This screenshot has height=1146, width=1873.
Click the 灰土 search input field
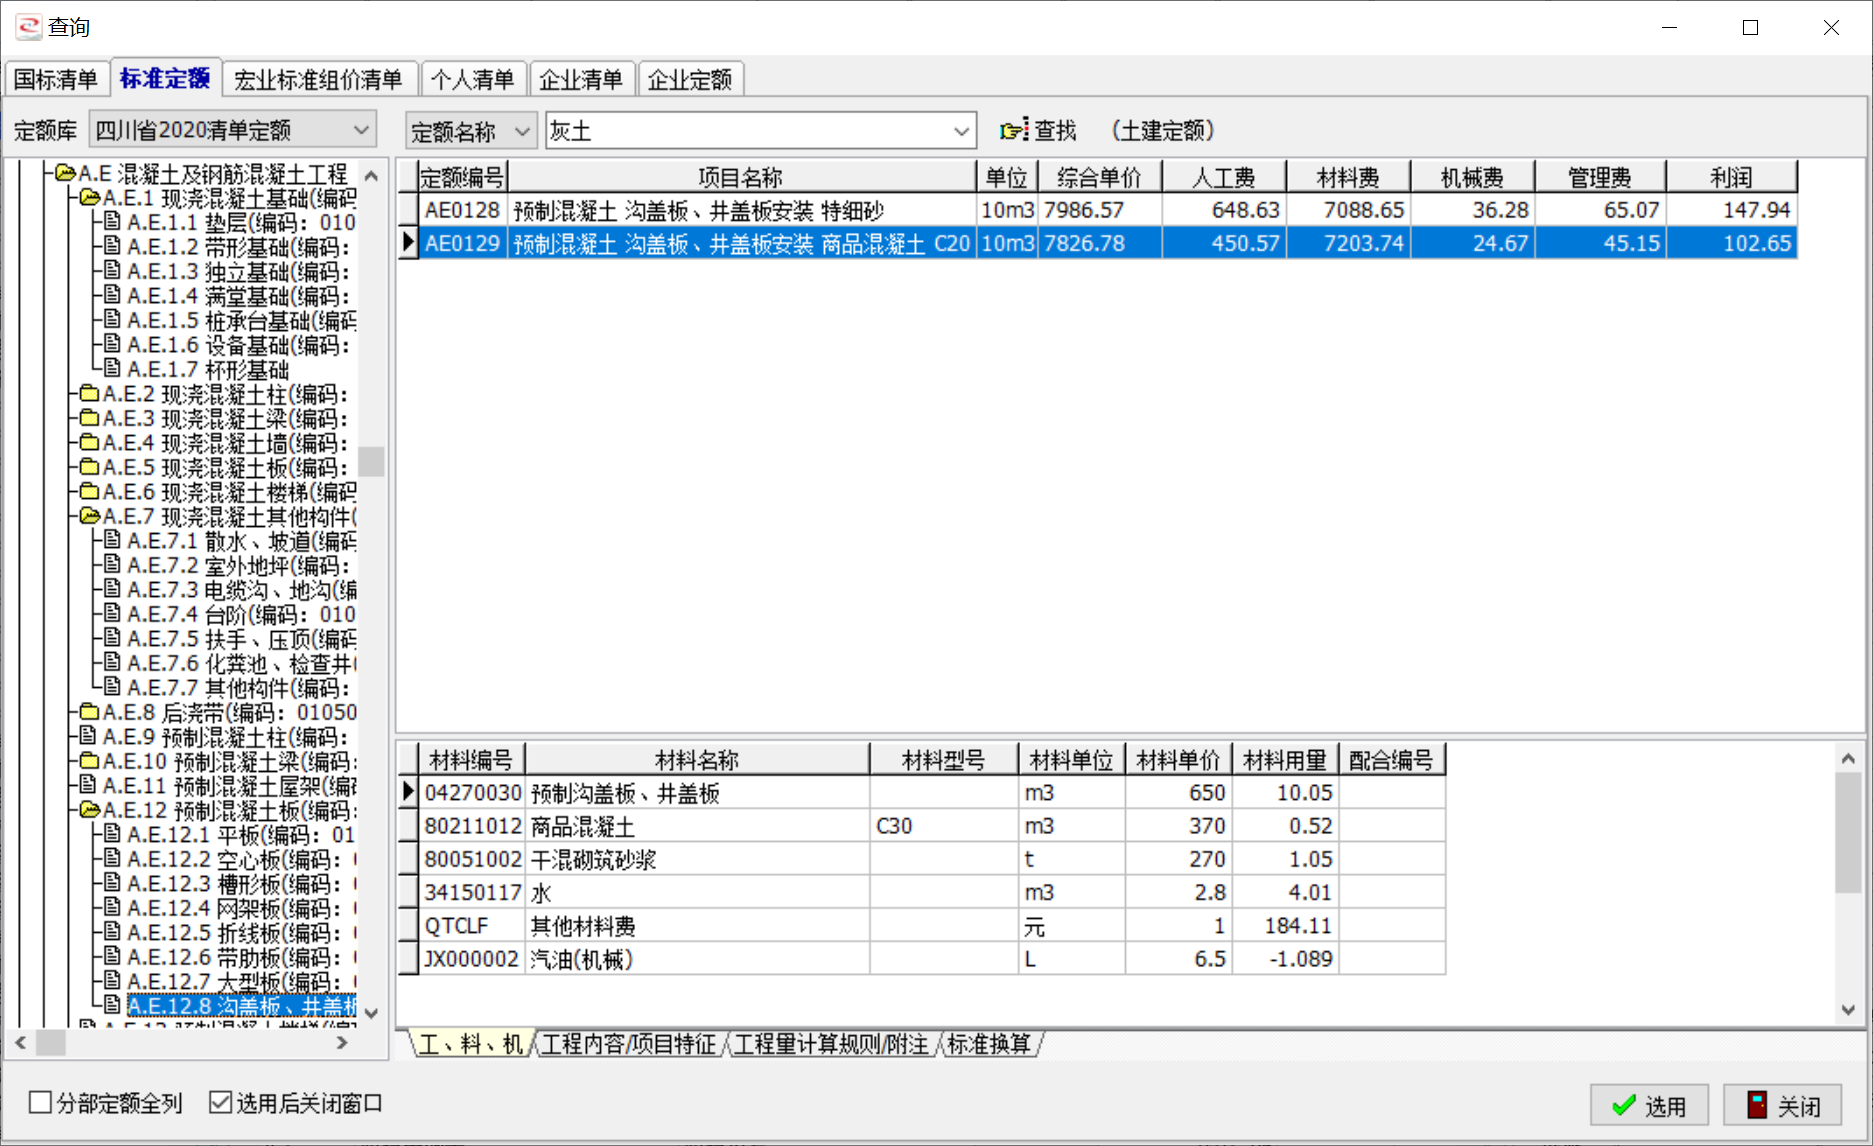[x=746, y=131]
